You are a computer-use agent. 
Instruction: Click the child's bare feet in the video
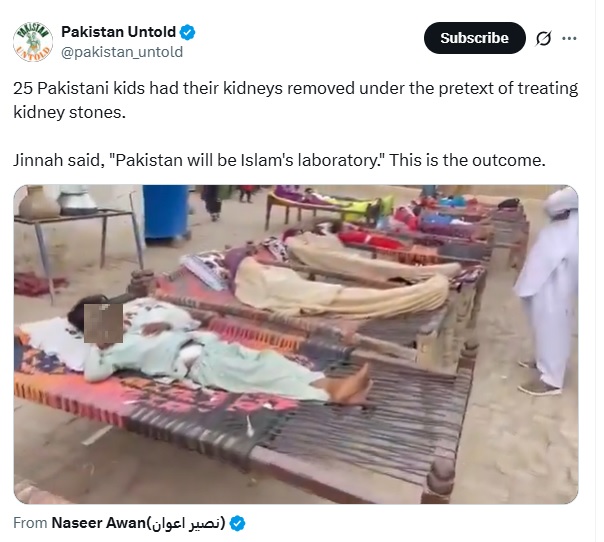point(349,386)
